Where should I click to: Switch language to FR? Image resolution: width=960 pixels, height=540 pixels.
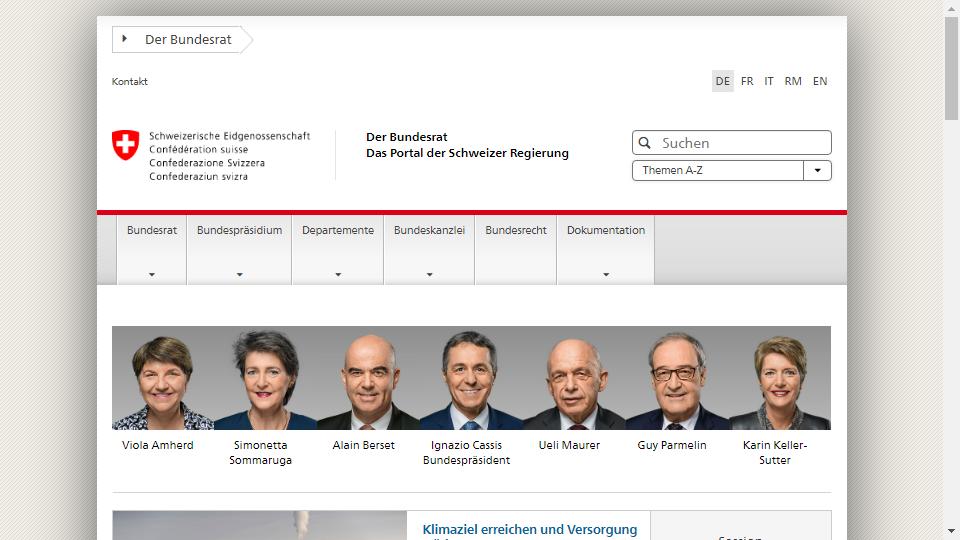pos(747,81)
